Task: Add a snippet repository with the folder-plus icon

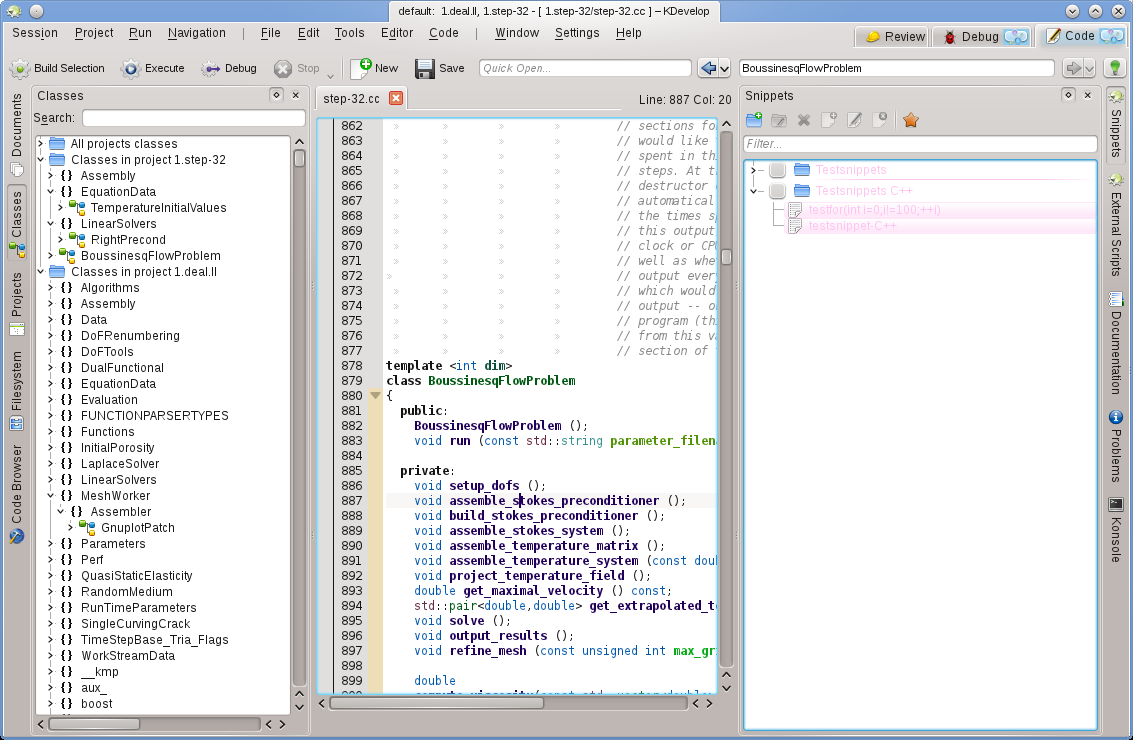Action: coord(755,120)
